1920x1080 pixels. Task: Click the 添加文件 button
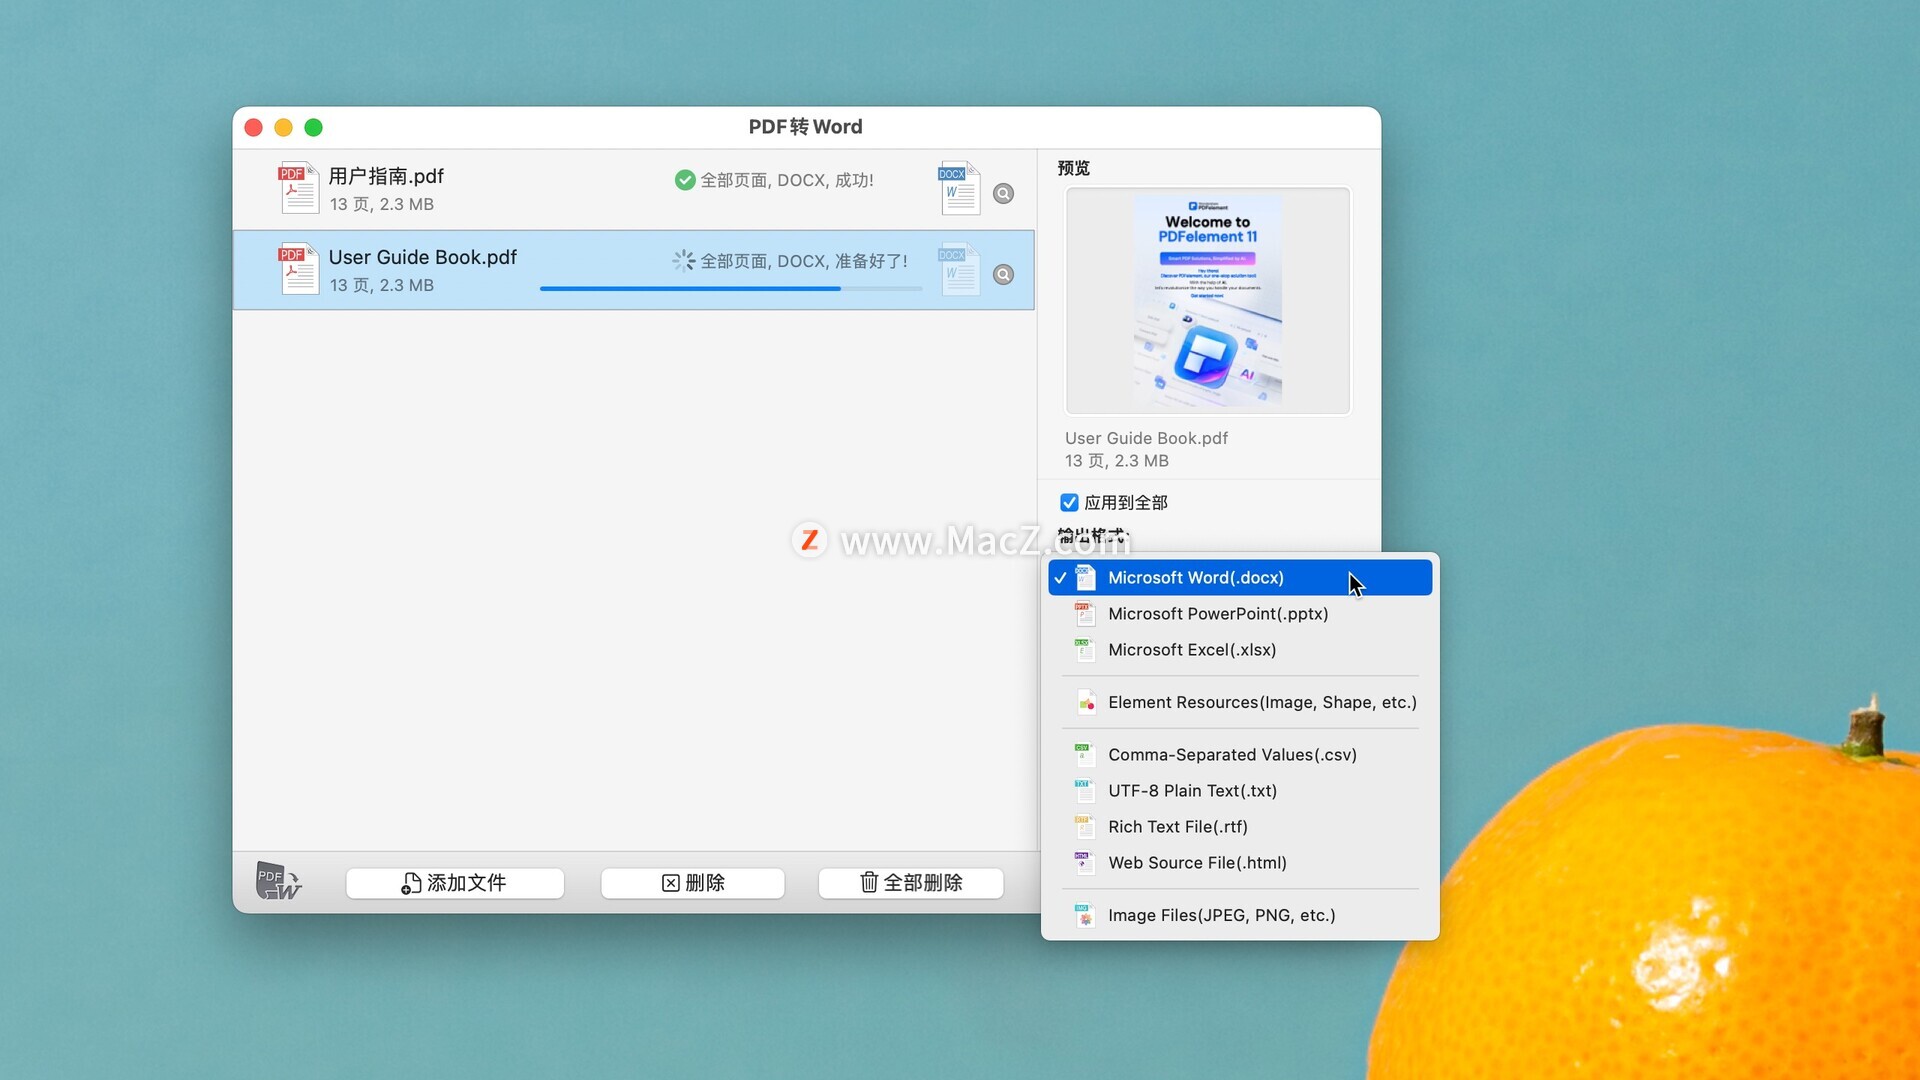(x=455, y=883)
